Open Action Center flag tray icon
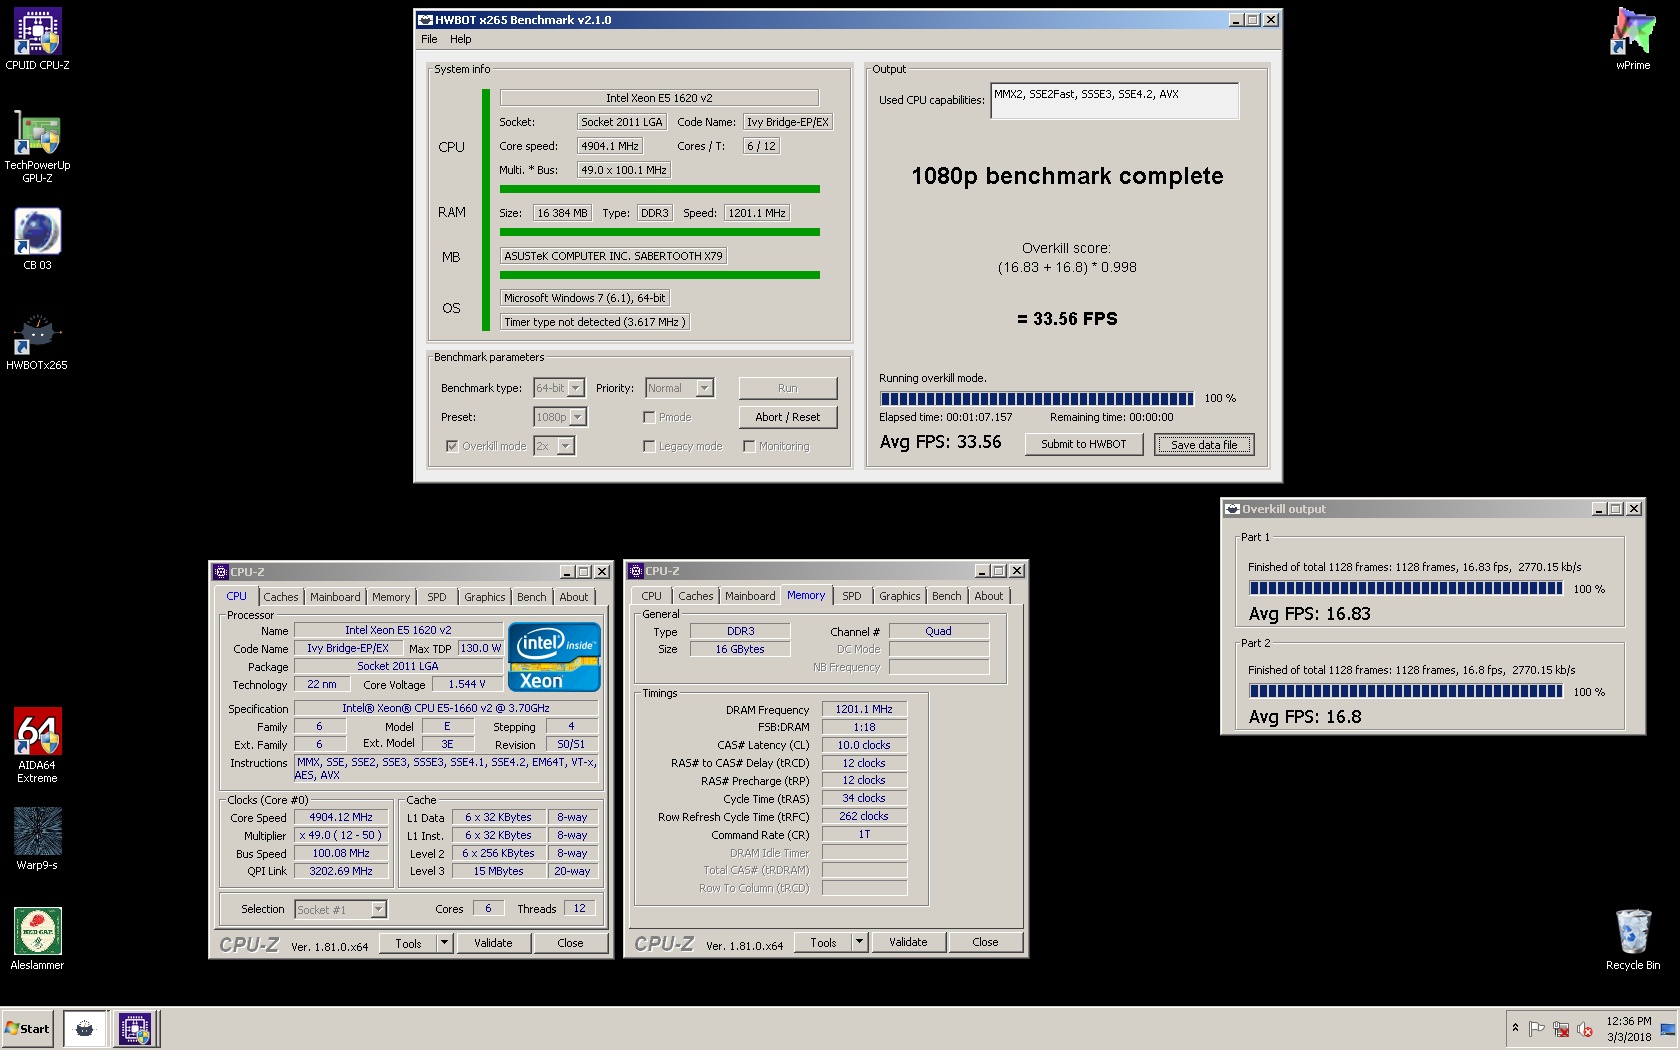This screenshot has width=1680, height=1050. coord(1537,1028)
